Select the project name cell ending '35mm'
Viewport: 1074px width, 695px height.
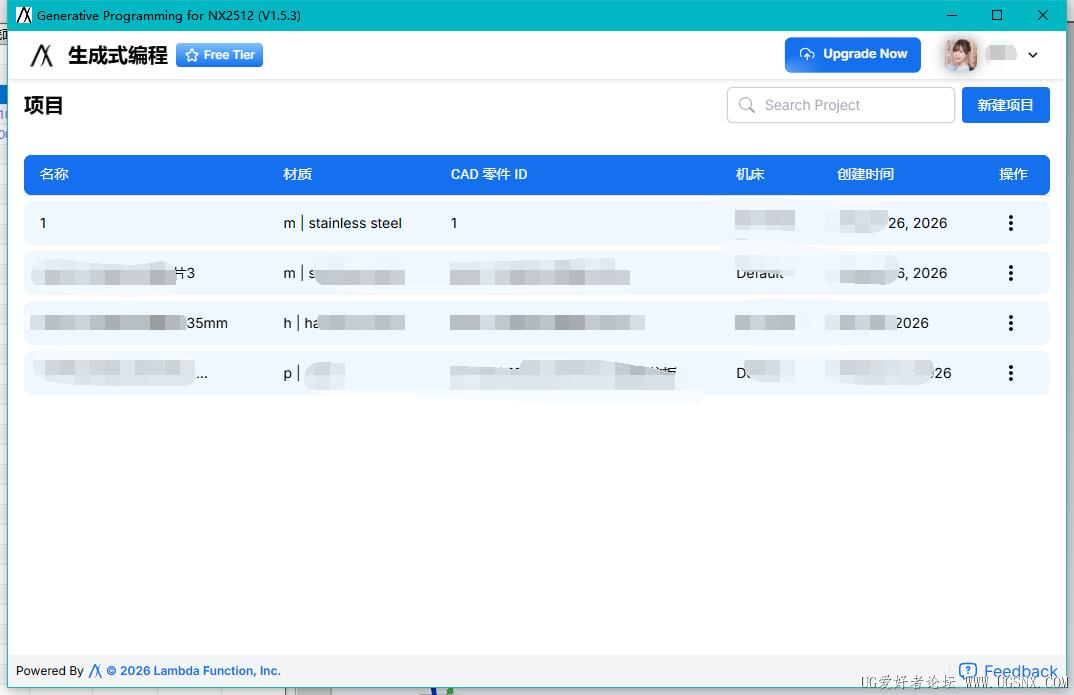[x=129, y=323]
